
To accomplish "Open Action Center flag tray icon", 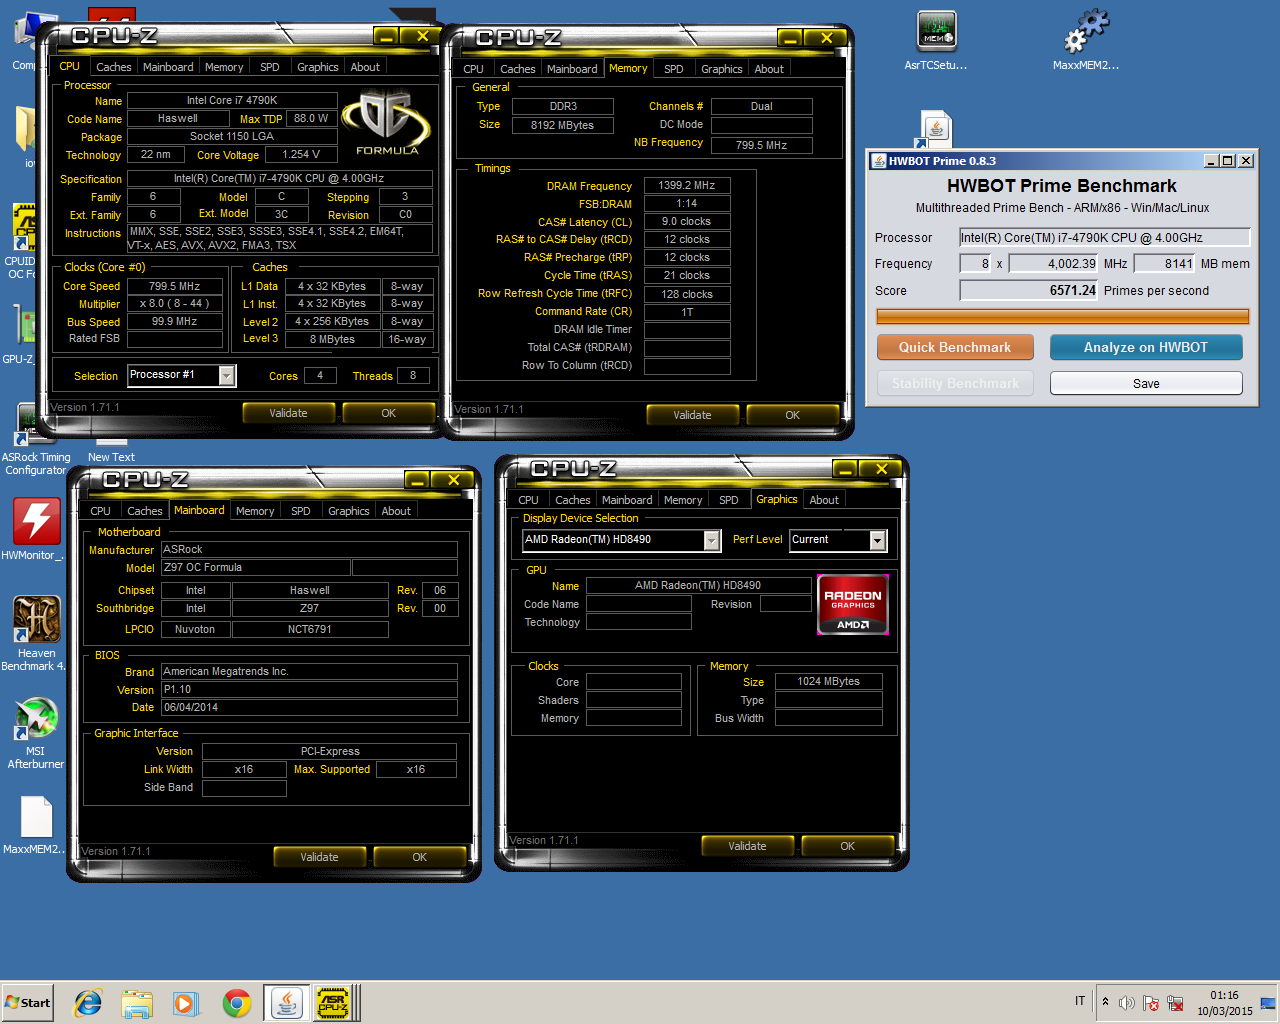I will coord(1151,1003).
